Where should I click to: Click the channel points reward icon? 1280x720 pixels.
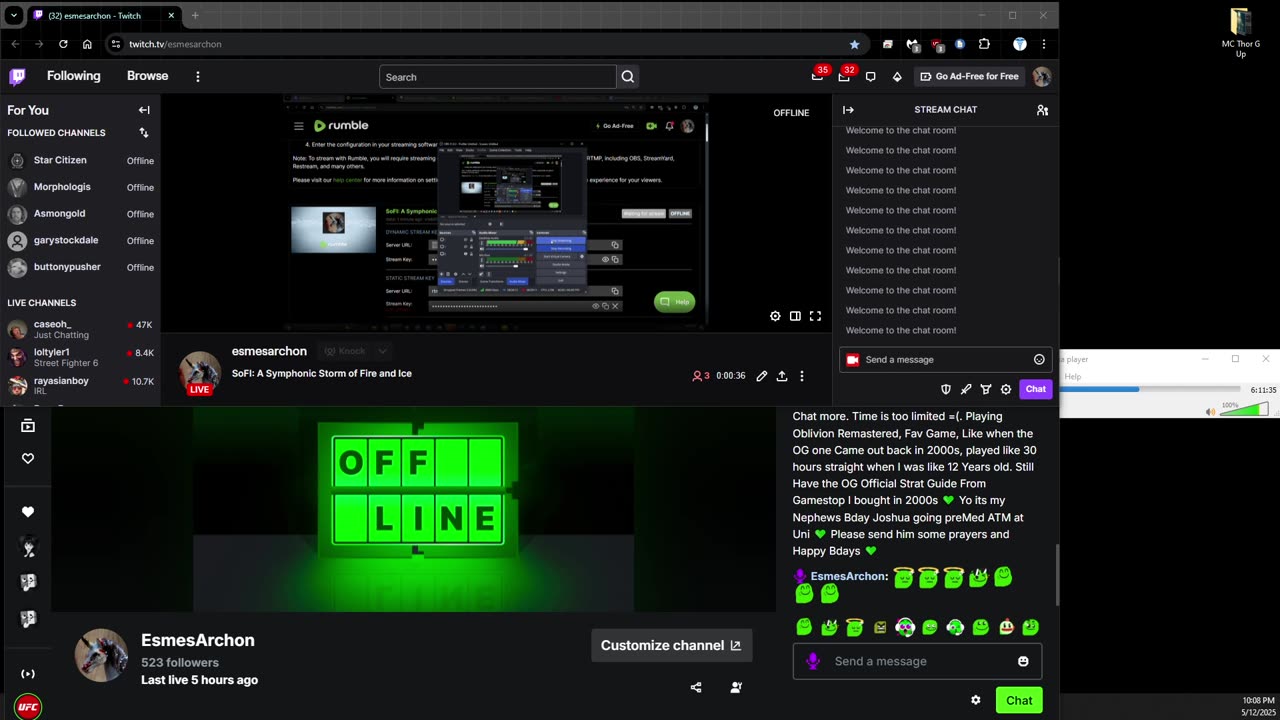[986, 389]
